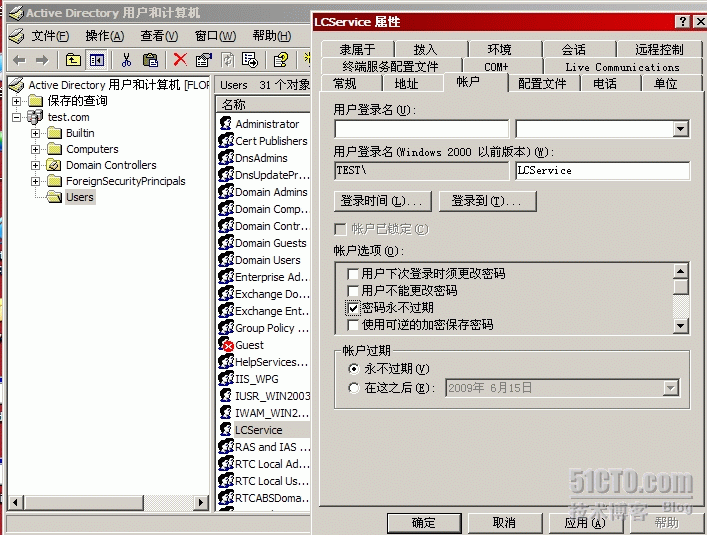Click the Users folder in tree
Screen dimensions: 707x535
click(x=80, y=197)
